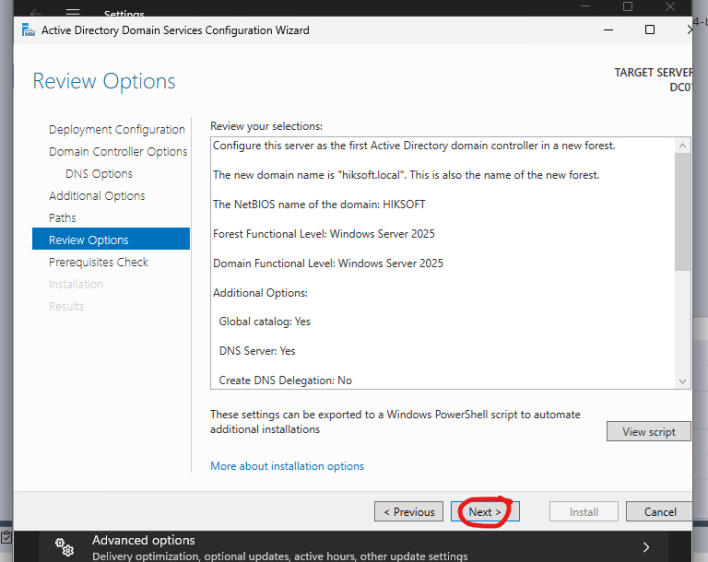708x562 pixels.
Task: Maximize the Settings window behind the wizard
Action: click(x=628, y=6)
